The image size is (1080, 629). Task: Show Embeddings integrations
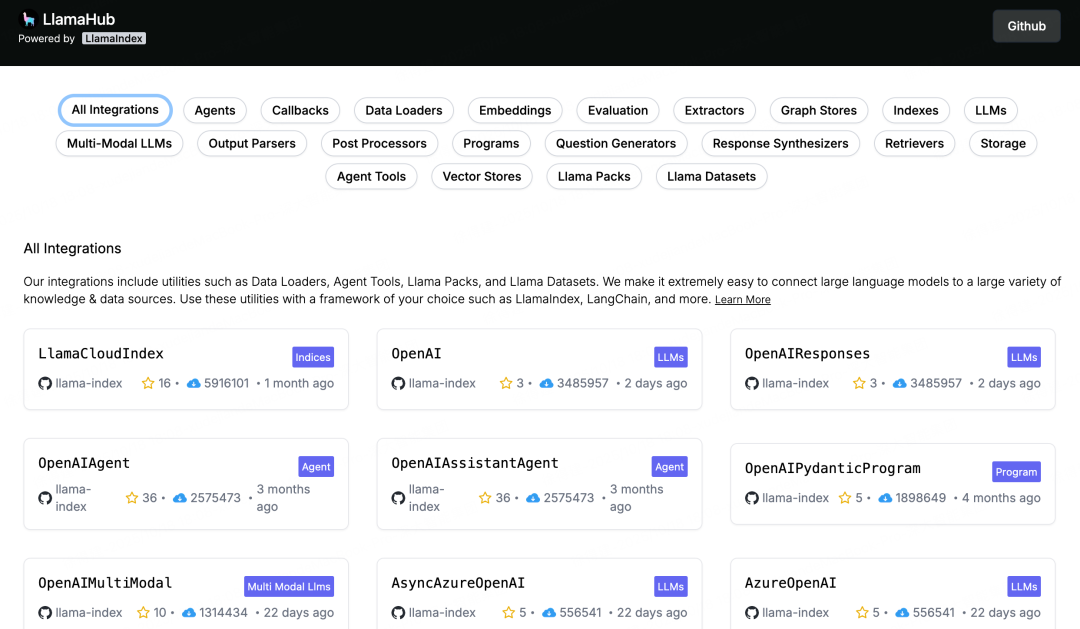515,110
